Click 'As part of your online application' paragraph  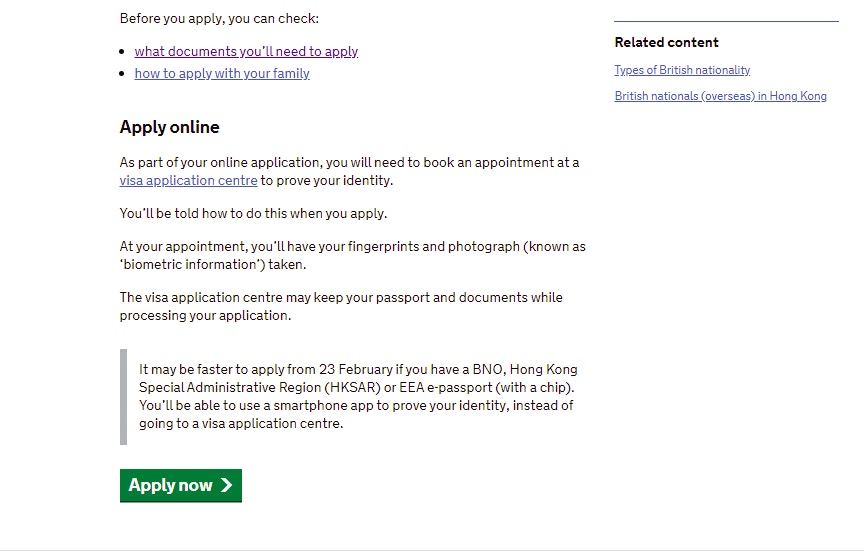349,171
